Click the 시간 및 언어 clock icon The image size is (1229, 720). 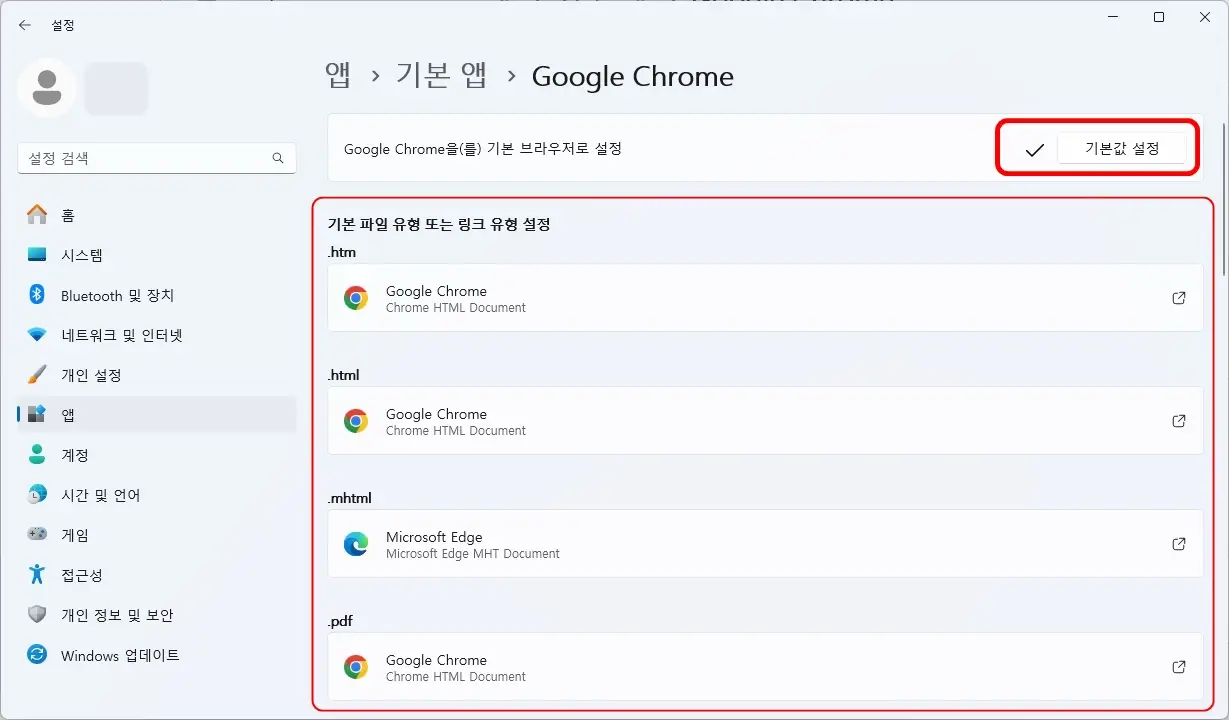point(37,495)
